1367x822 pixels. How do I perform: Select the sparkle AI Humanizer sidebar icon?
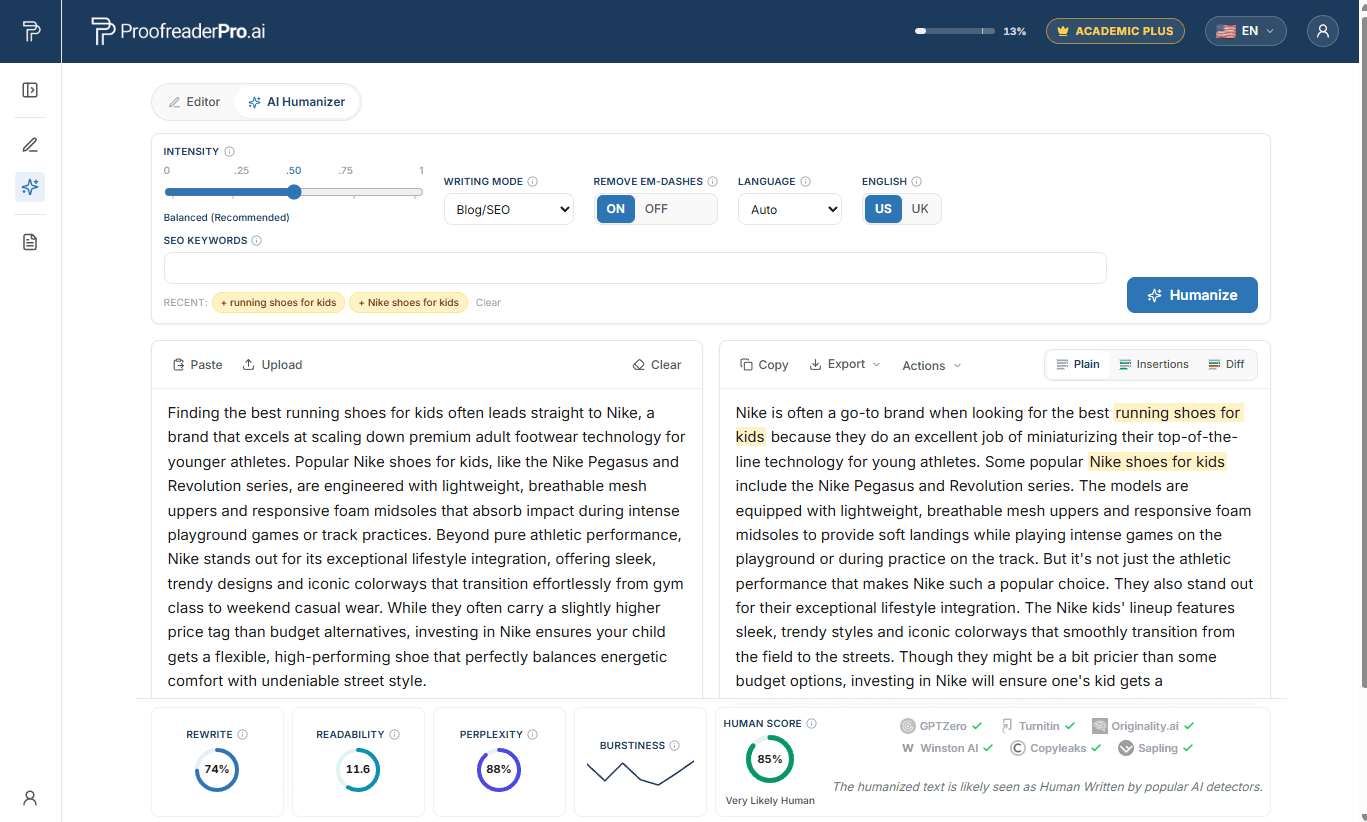30,187
